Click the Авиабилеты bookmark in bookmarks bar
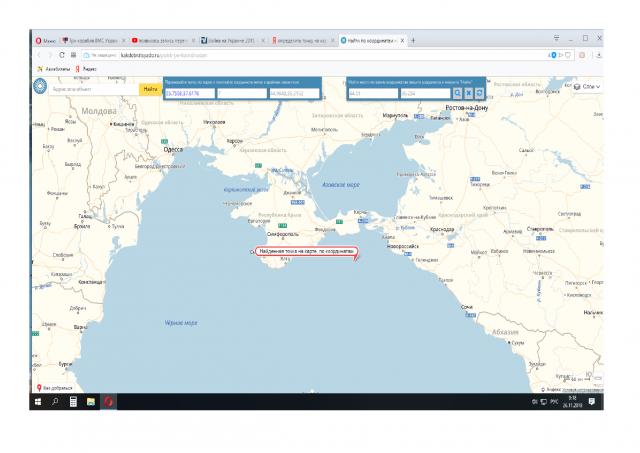Viewport: 640px width, 453px height. click(x=54, y=68)
